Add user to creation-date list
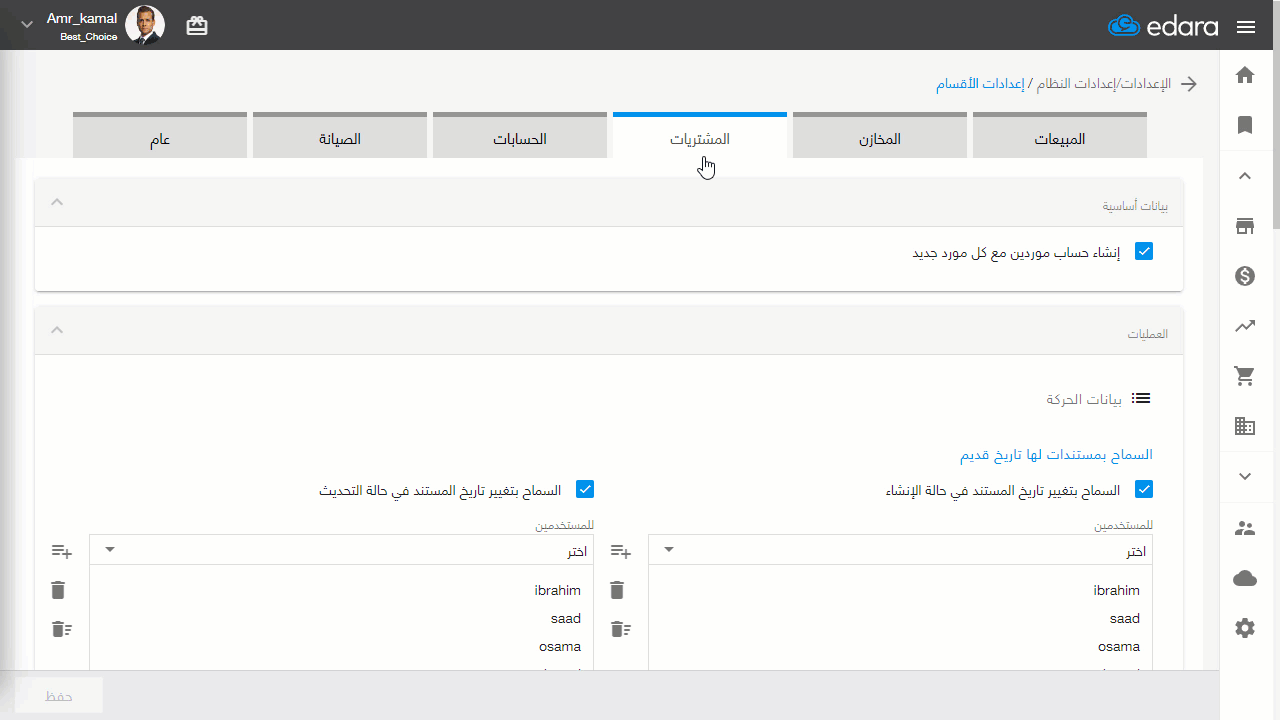 [x=620, y=551]
